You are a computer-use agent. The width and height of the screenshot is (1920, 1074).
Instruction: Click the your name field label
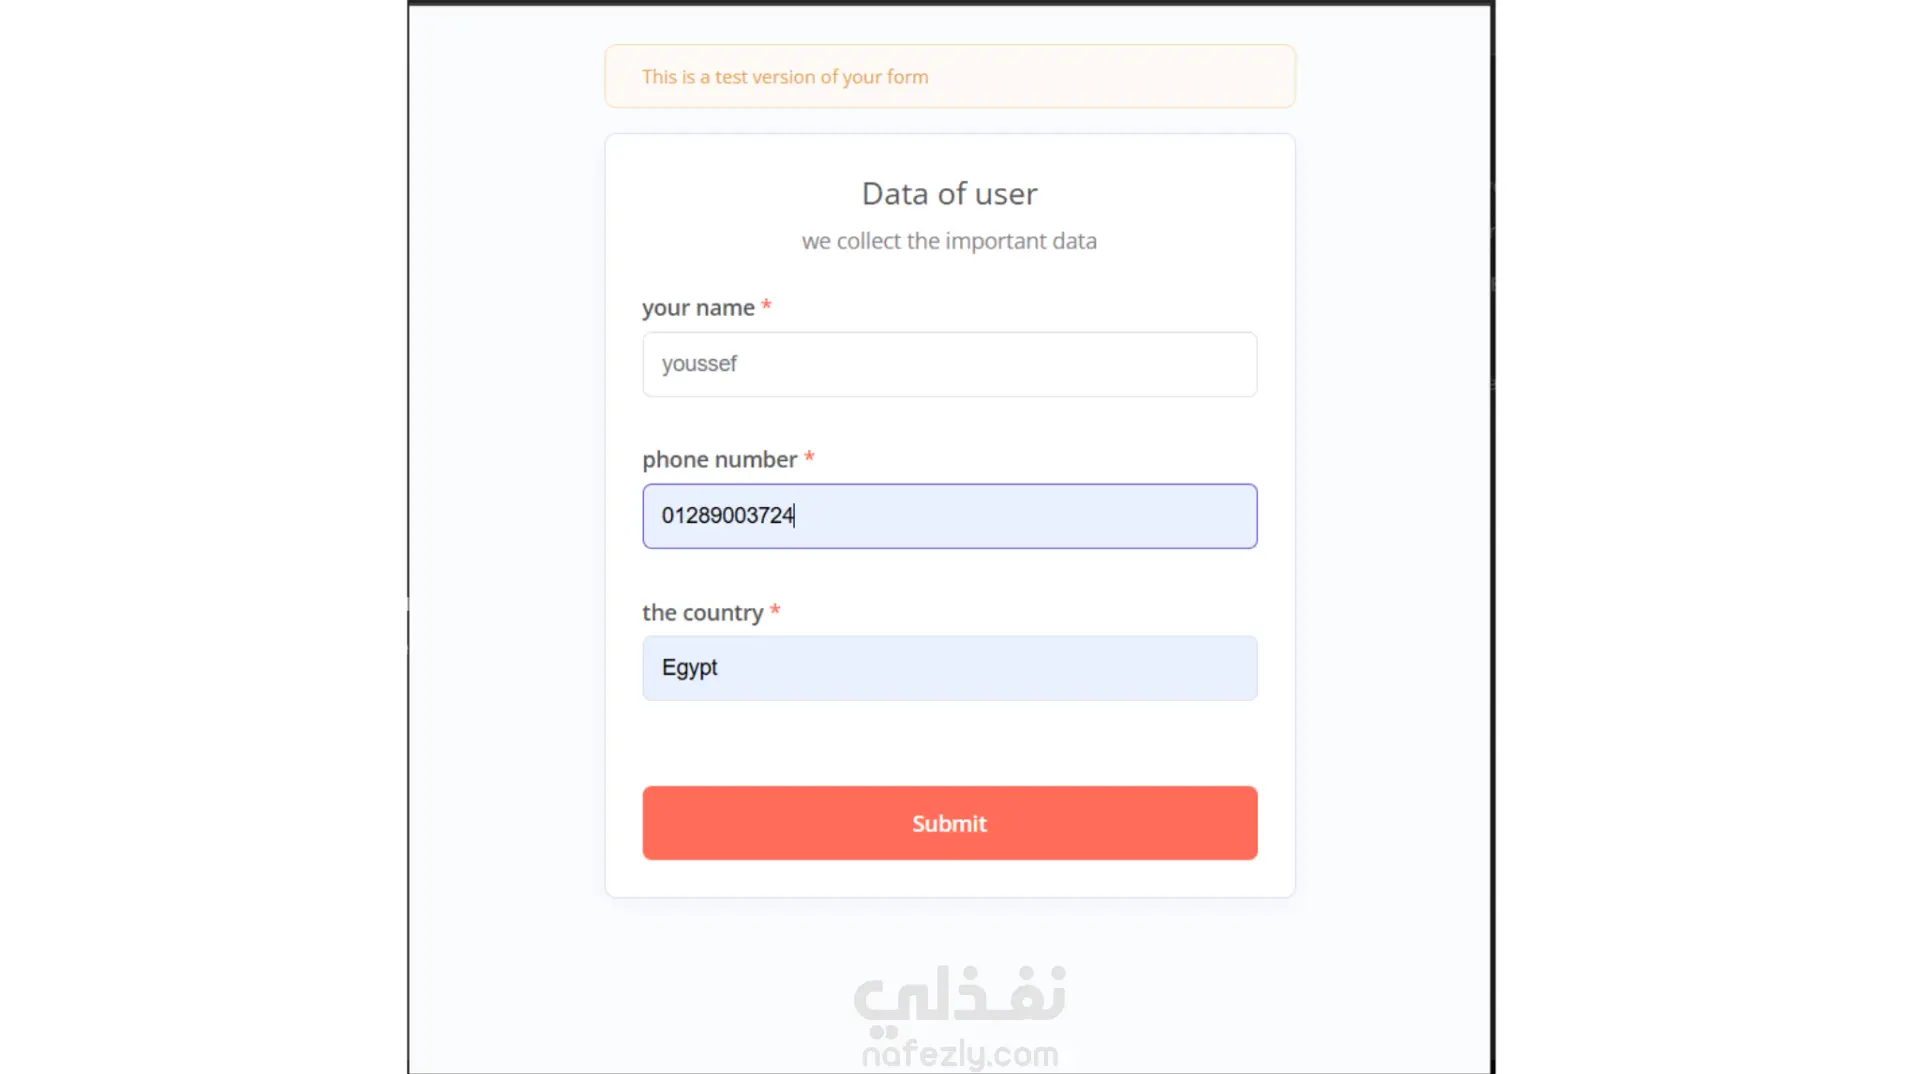tap(698, 308)
